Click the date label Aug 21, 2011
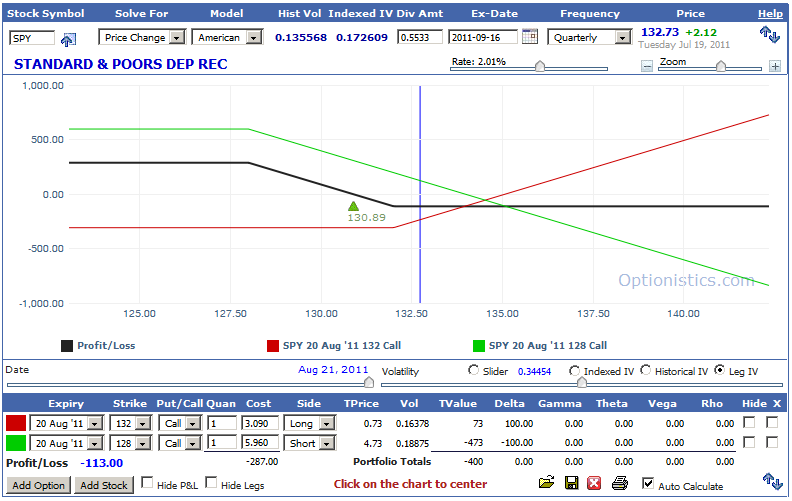The image size is (792, 501). pos(333,370)
